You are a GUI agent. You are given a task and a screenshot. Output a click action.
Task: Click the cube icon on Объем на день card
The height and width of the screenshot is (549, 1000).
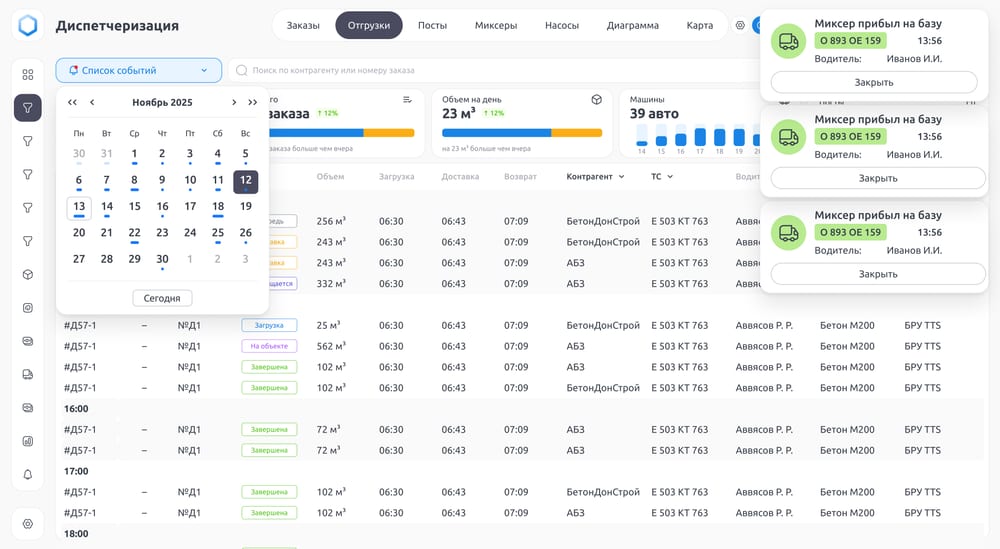click(x=596, y=99)
